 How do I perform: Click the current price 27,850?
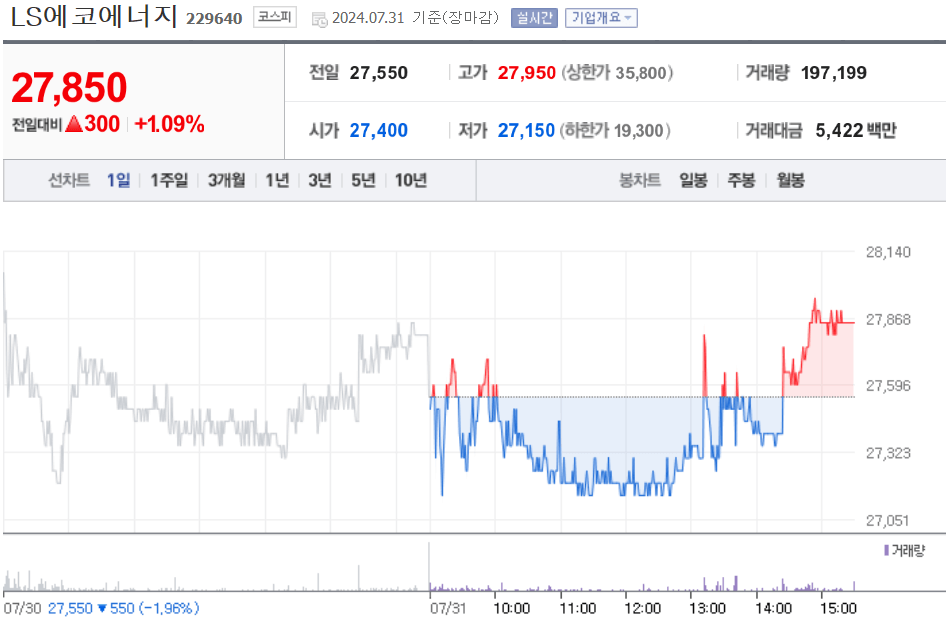coord(69,87)
